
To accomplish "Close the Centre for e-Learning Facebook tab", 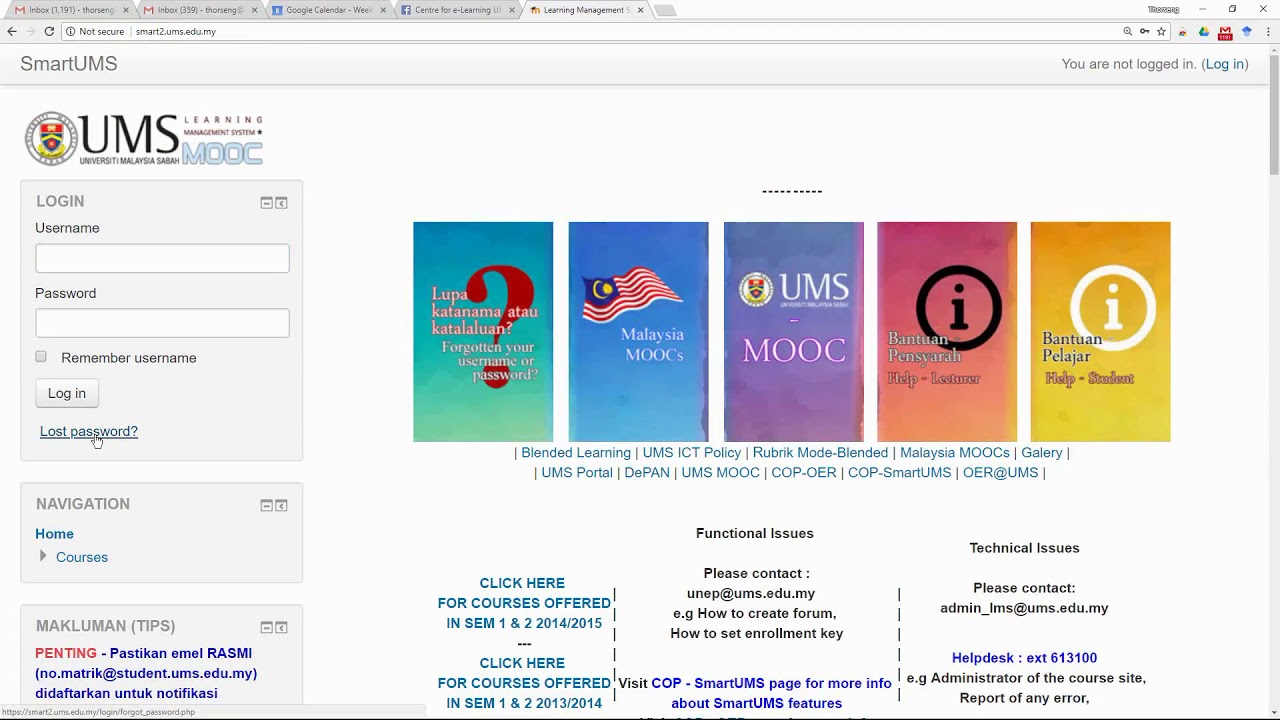I will [513, 10].
